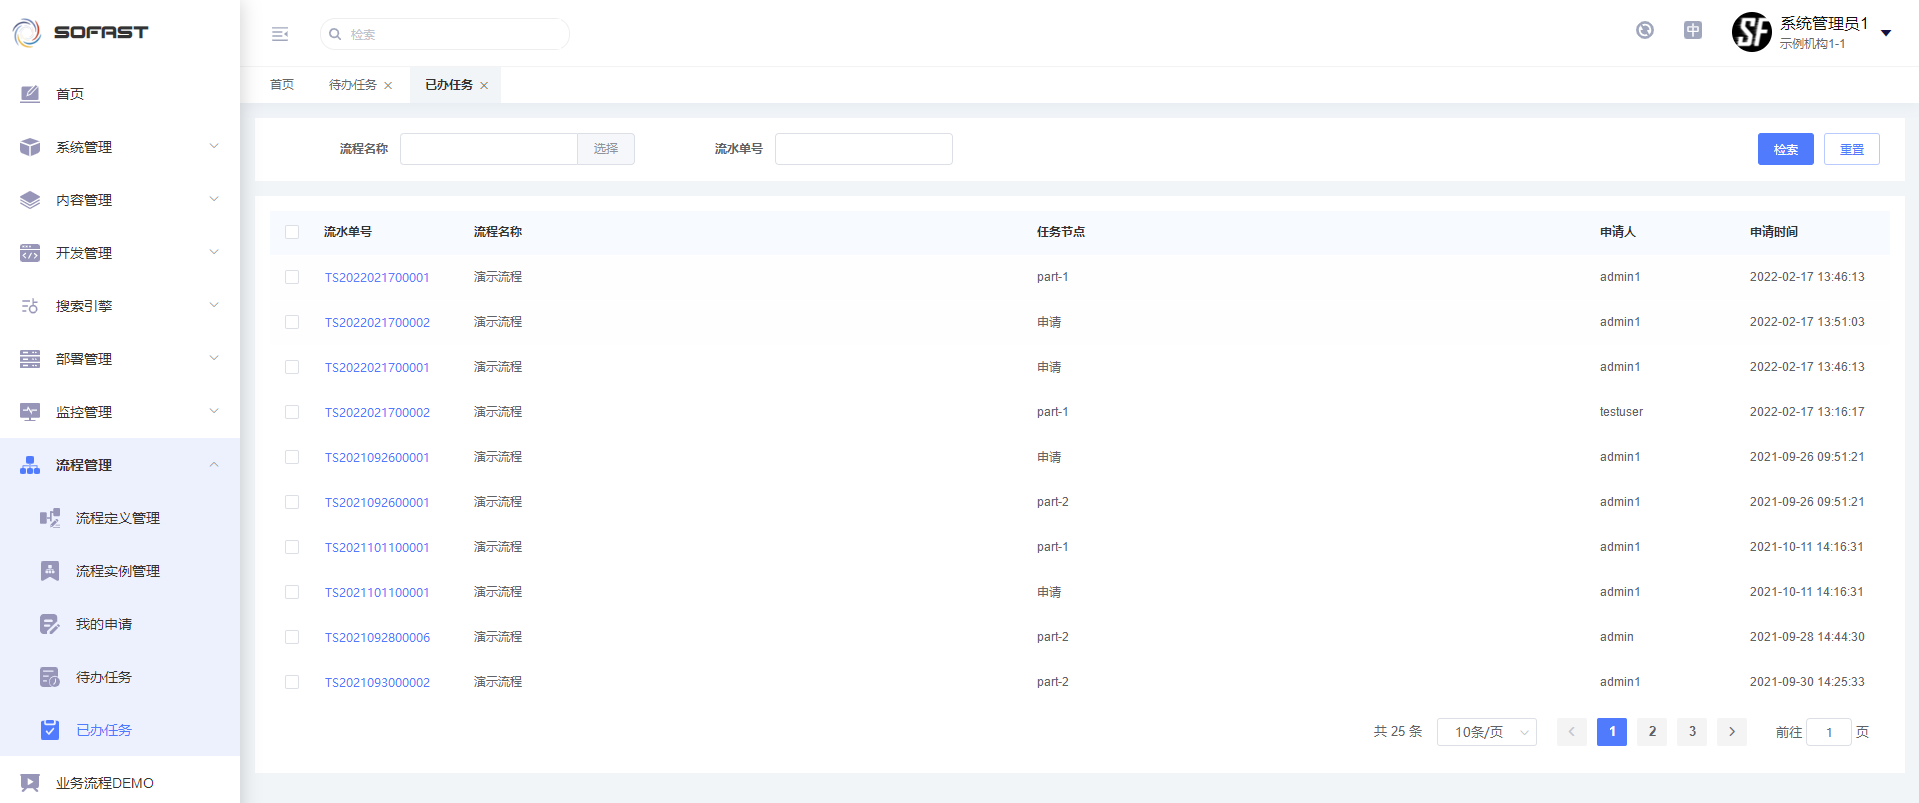
Task: Open 流程实例管理 via its sidebar icon
Action: tap(50, 571)
